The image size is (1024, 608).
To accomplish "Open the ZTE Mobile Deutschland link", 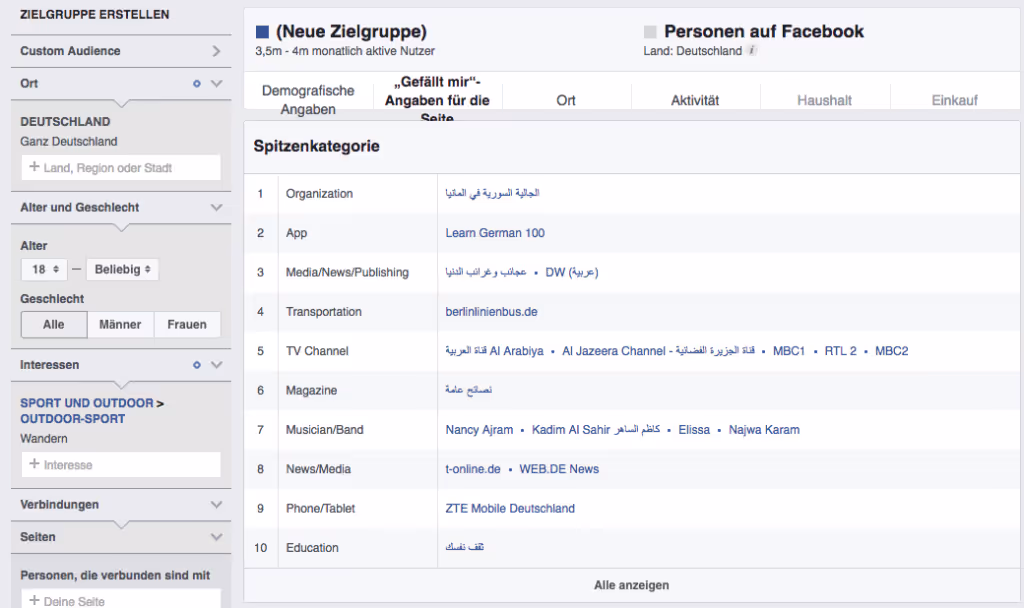I will pyautogui.click(x=510, y=508).
